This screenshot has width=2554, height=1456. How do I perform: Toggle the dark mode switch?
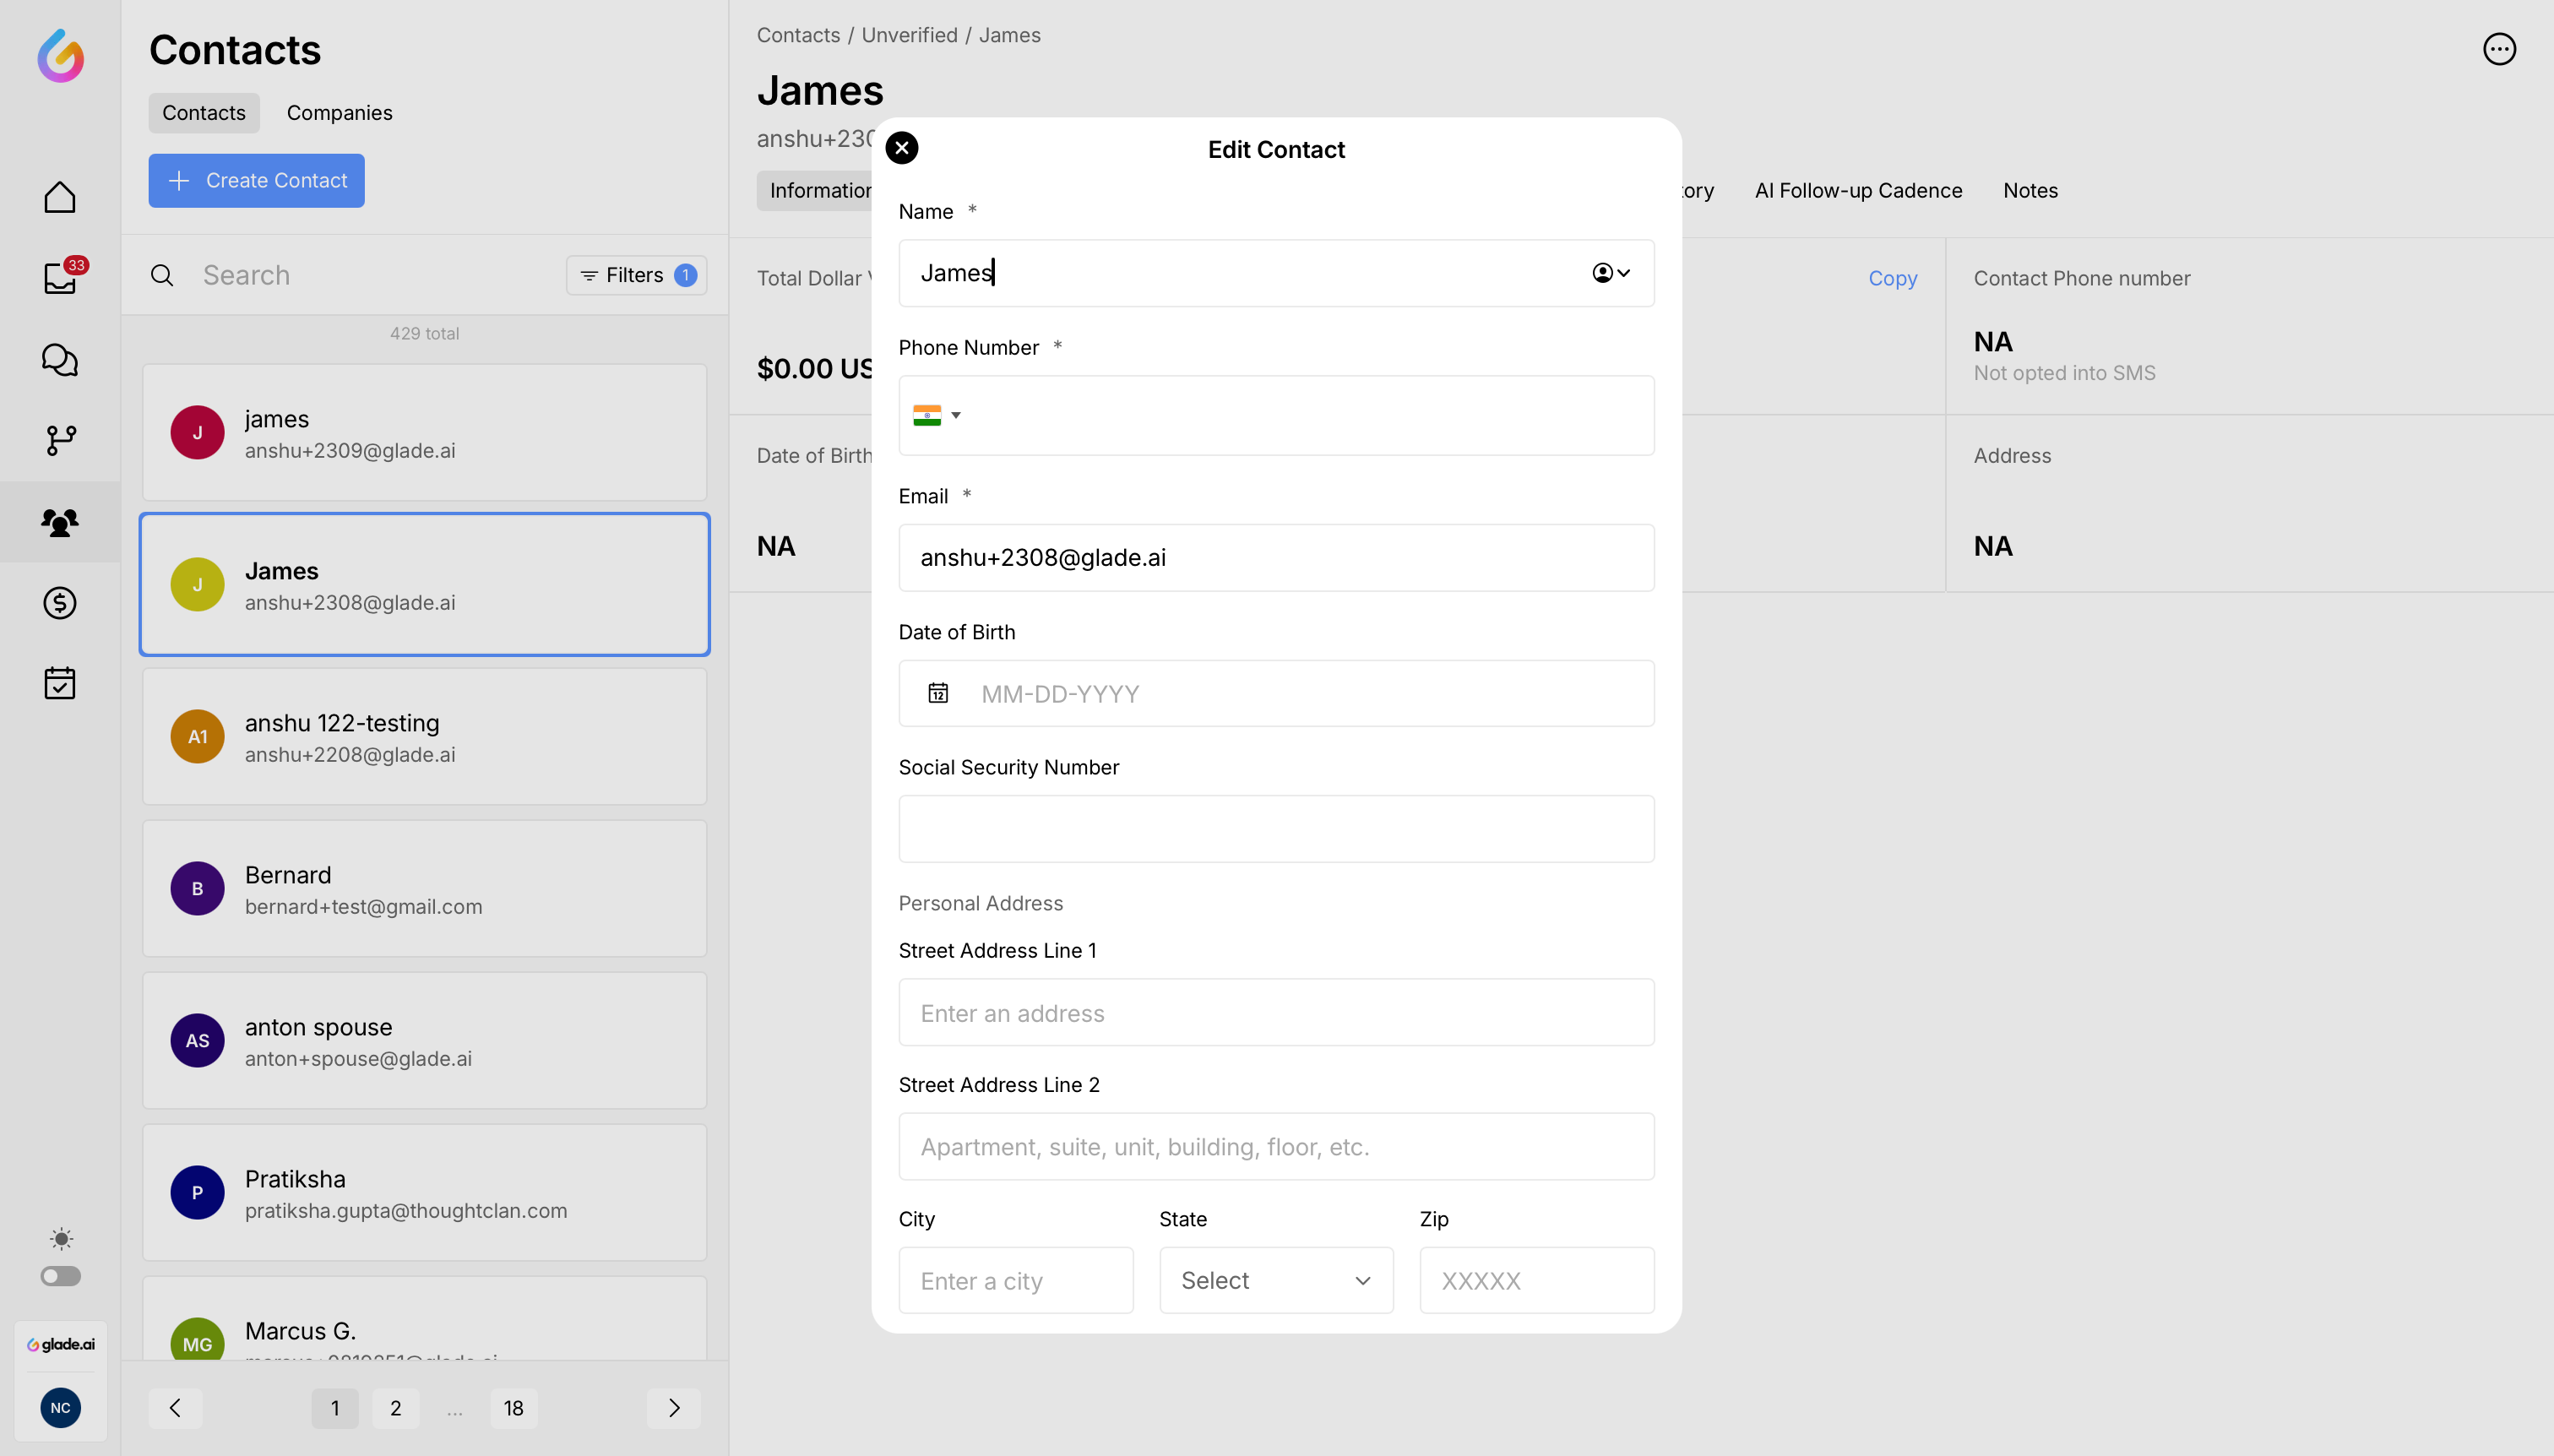60,1276
